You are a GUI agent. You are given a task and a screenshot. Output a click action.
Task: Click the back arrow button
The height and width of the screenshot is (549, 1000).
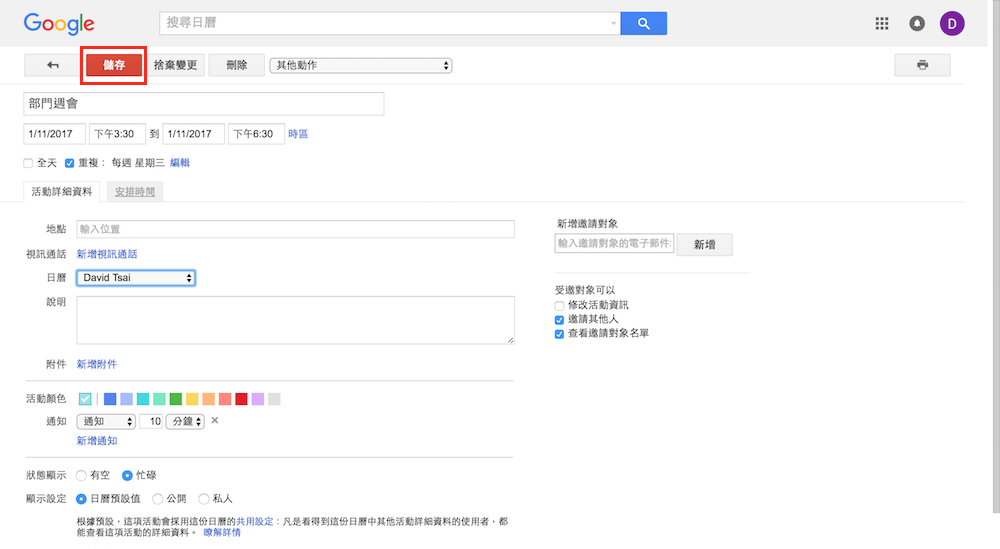click(x=53, y=65)
